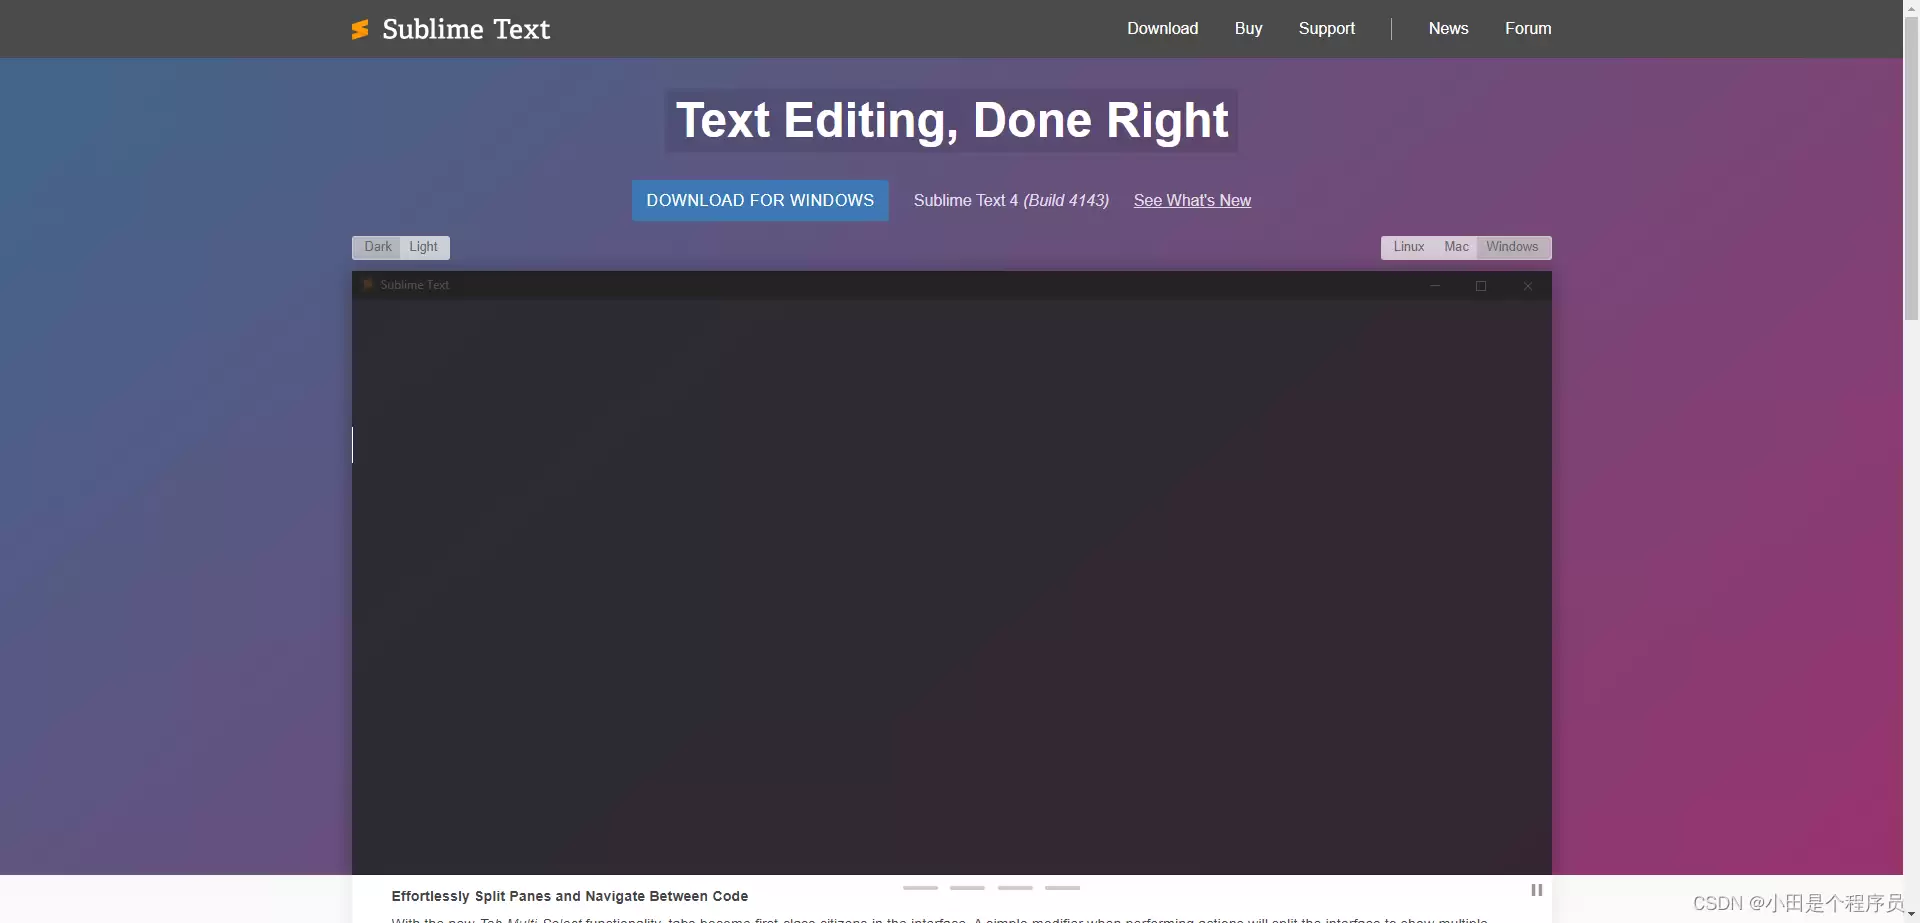Image resolution: width=1920 pixels, height=923 pixels.
Task: Jump to first slideshow indicator
Action: click(920, 887)
